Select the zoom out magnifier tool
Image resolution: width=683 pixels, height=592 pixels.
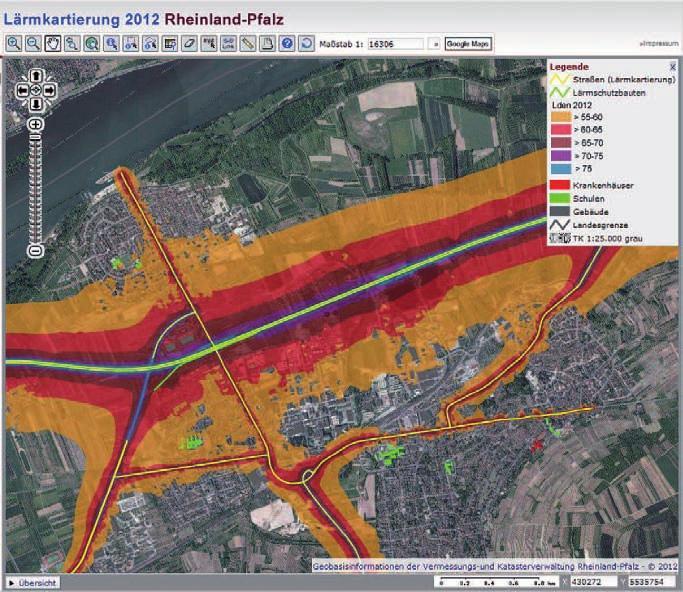pos(33,44)
